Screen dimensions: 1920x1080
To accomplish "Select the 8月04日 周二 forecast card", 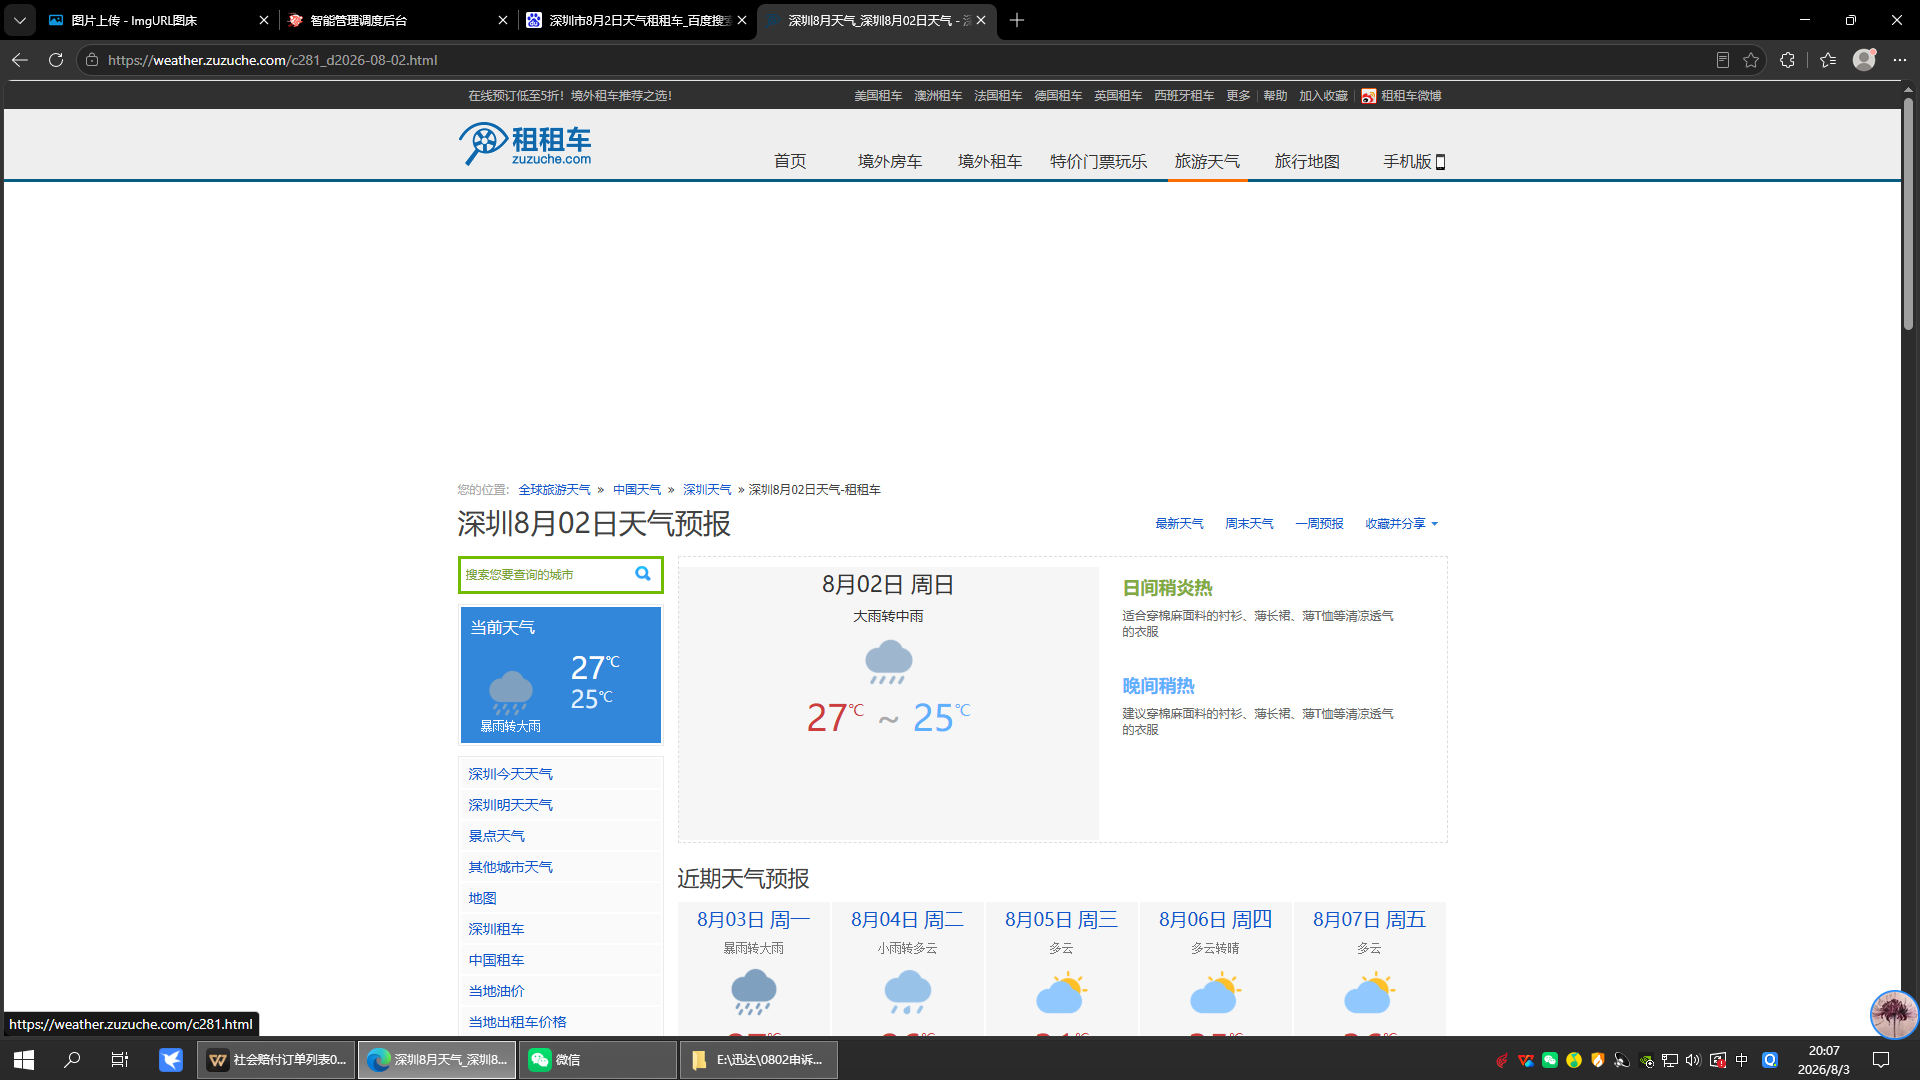I will point(908,969).
